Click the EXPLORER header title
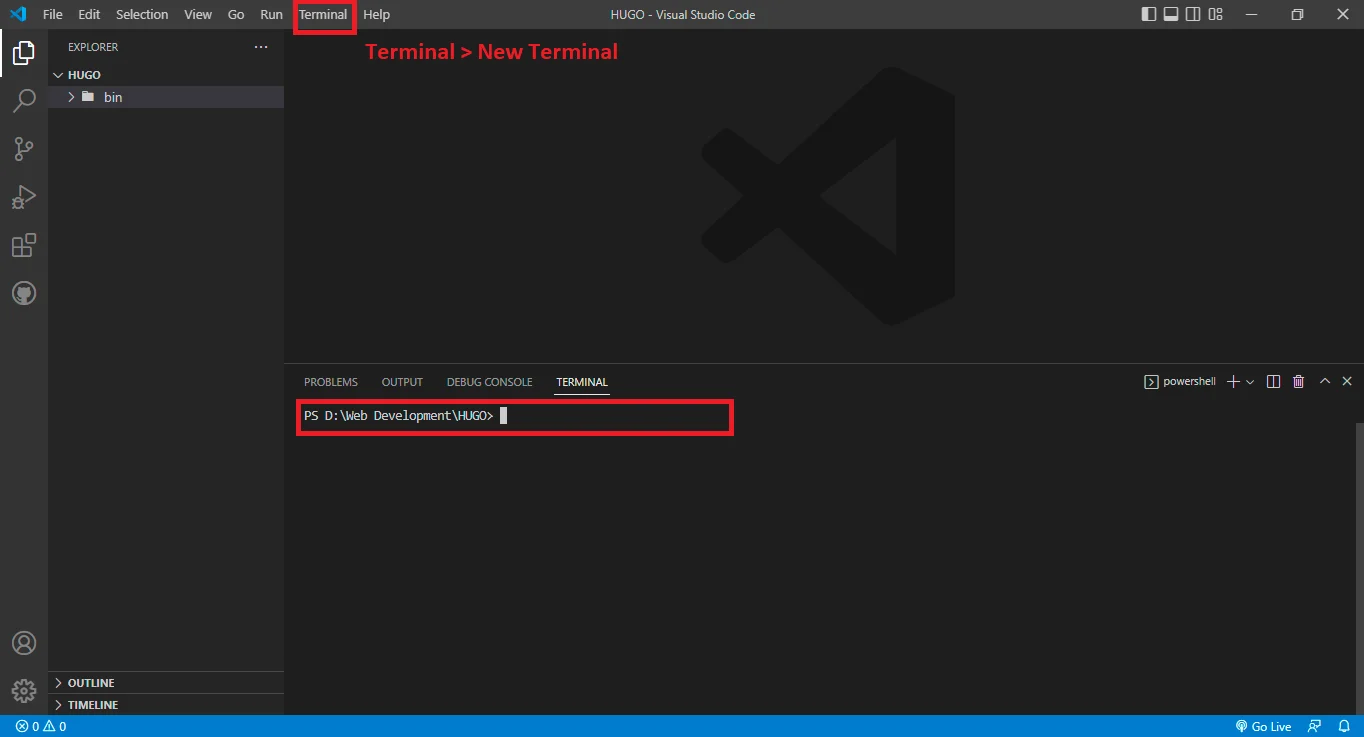Image resolution: width=1364 pixels, height=737 pixels. click(93, 47)
